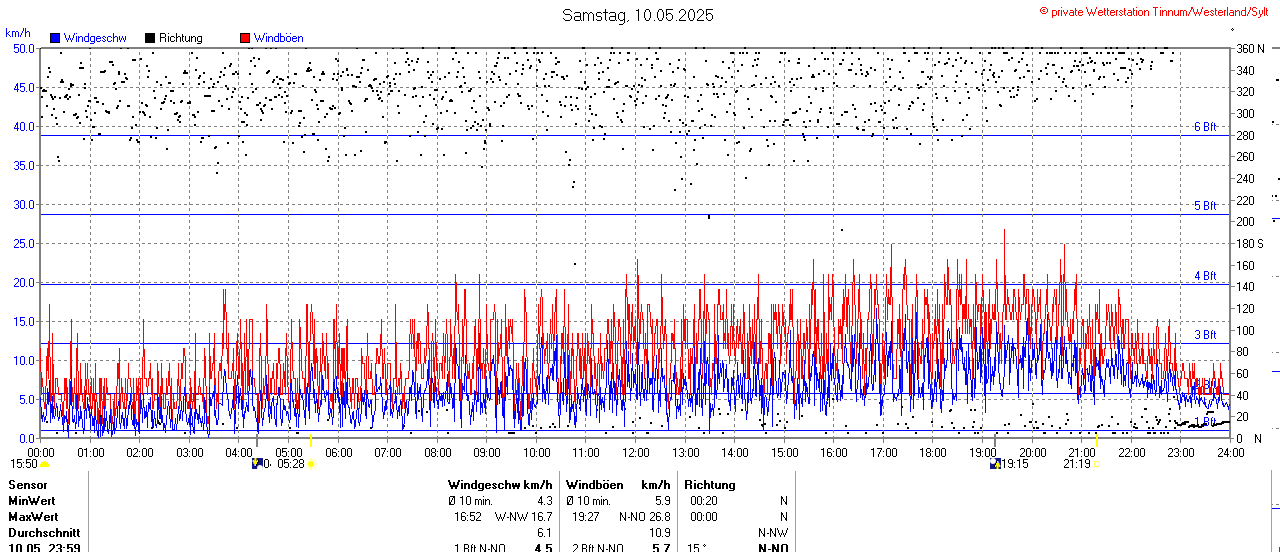The image size is (1280, 552).
Task: Click the average wind speed 6.1
Action: coord(545,533)
